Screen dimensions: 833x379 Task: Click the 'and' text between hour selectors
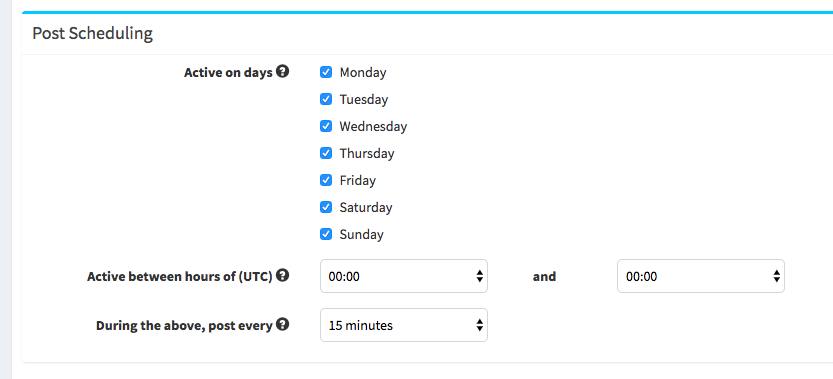tap(544, 276)
